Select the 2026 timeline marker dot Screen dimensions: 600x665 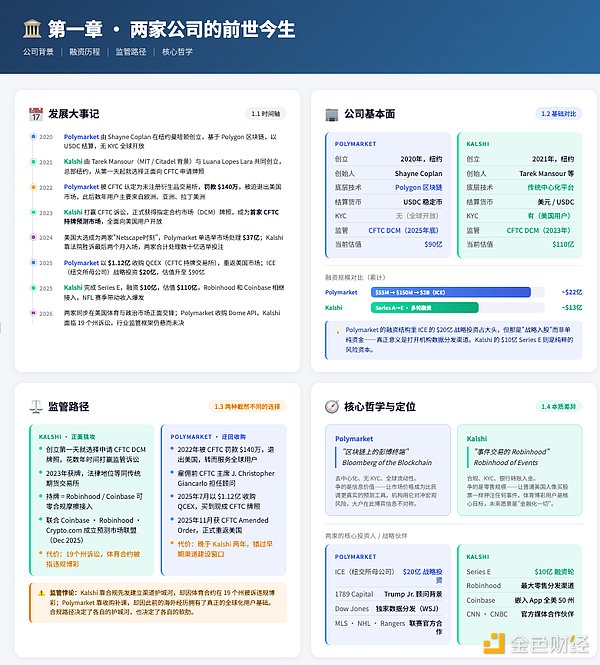pos(33,311)
